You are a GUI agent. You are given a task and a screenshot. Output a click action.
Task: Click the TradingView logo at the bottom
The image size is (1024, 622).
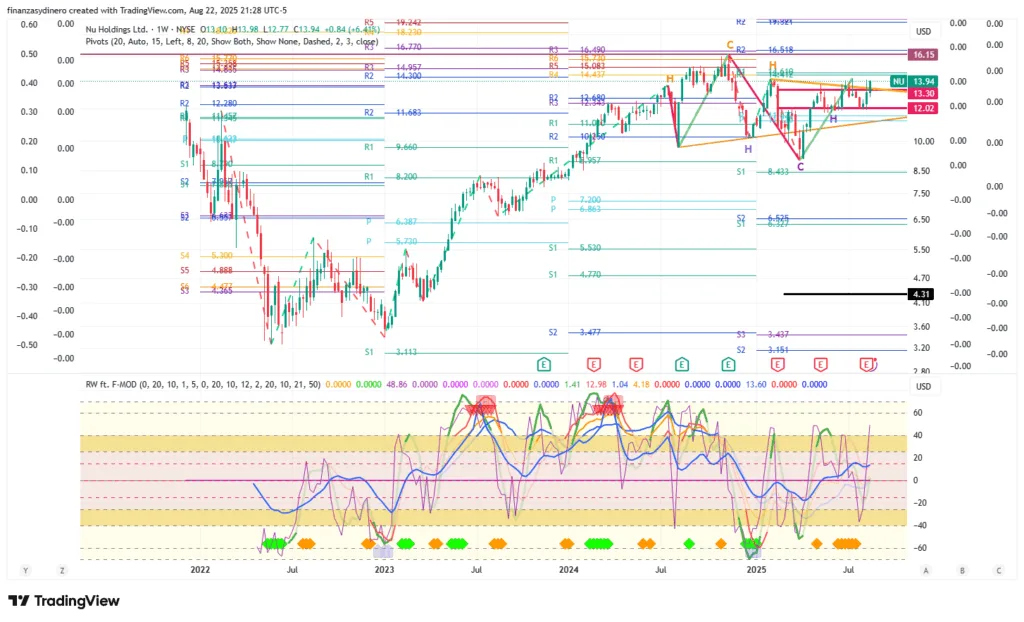tap(64, 600)
